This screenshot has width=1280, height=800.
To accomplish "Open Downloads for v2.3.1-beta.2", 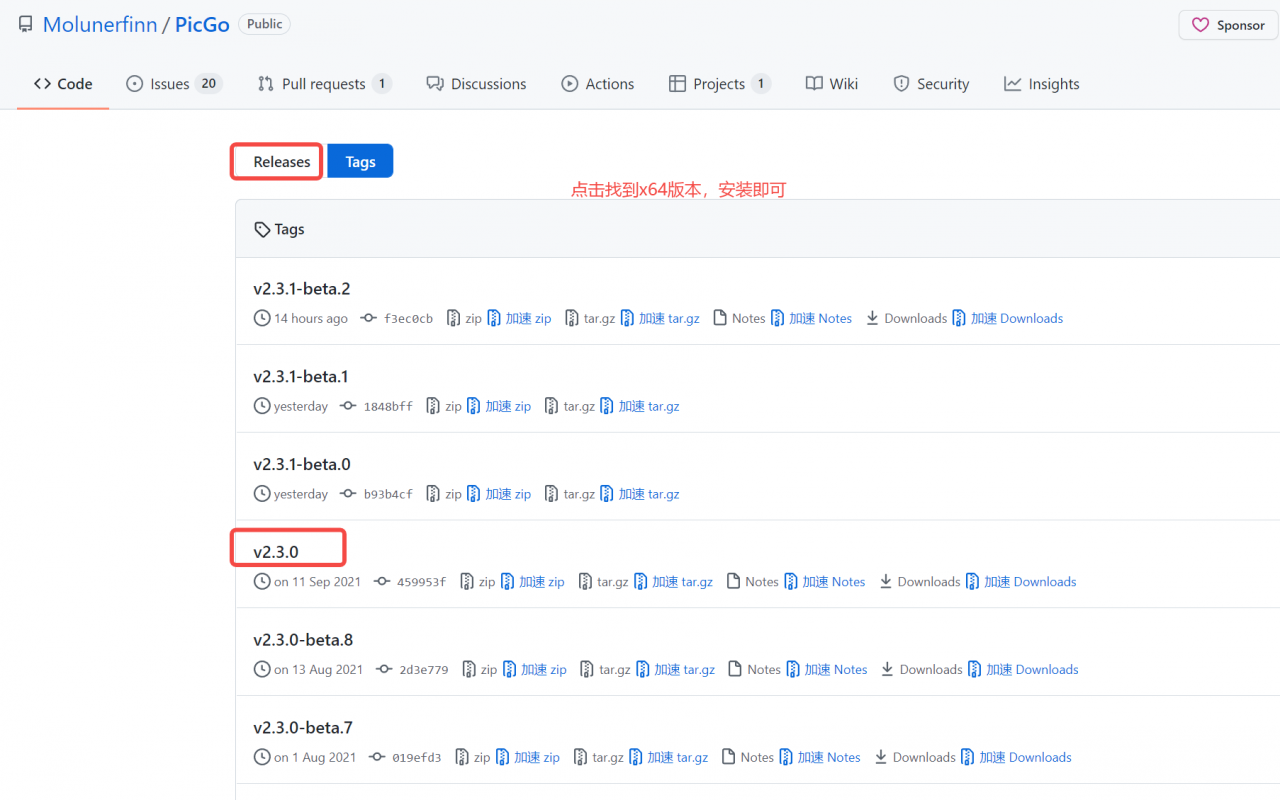I will pyautogui.click(x=906, y=318).
